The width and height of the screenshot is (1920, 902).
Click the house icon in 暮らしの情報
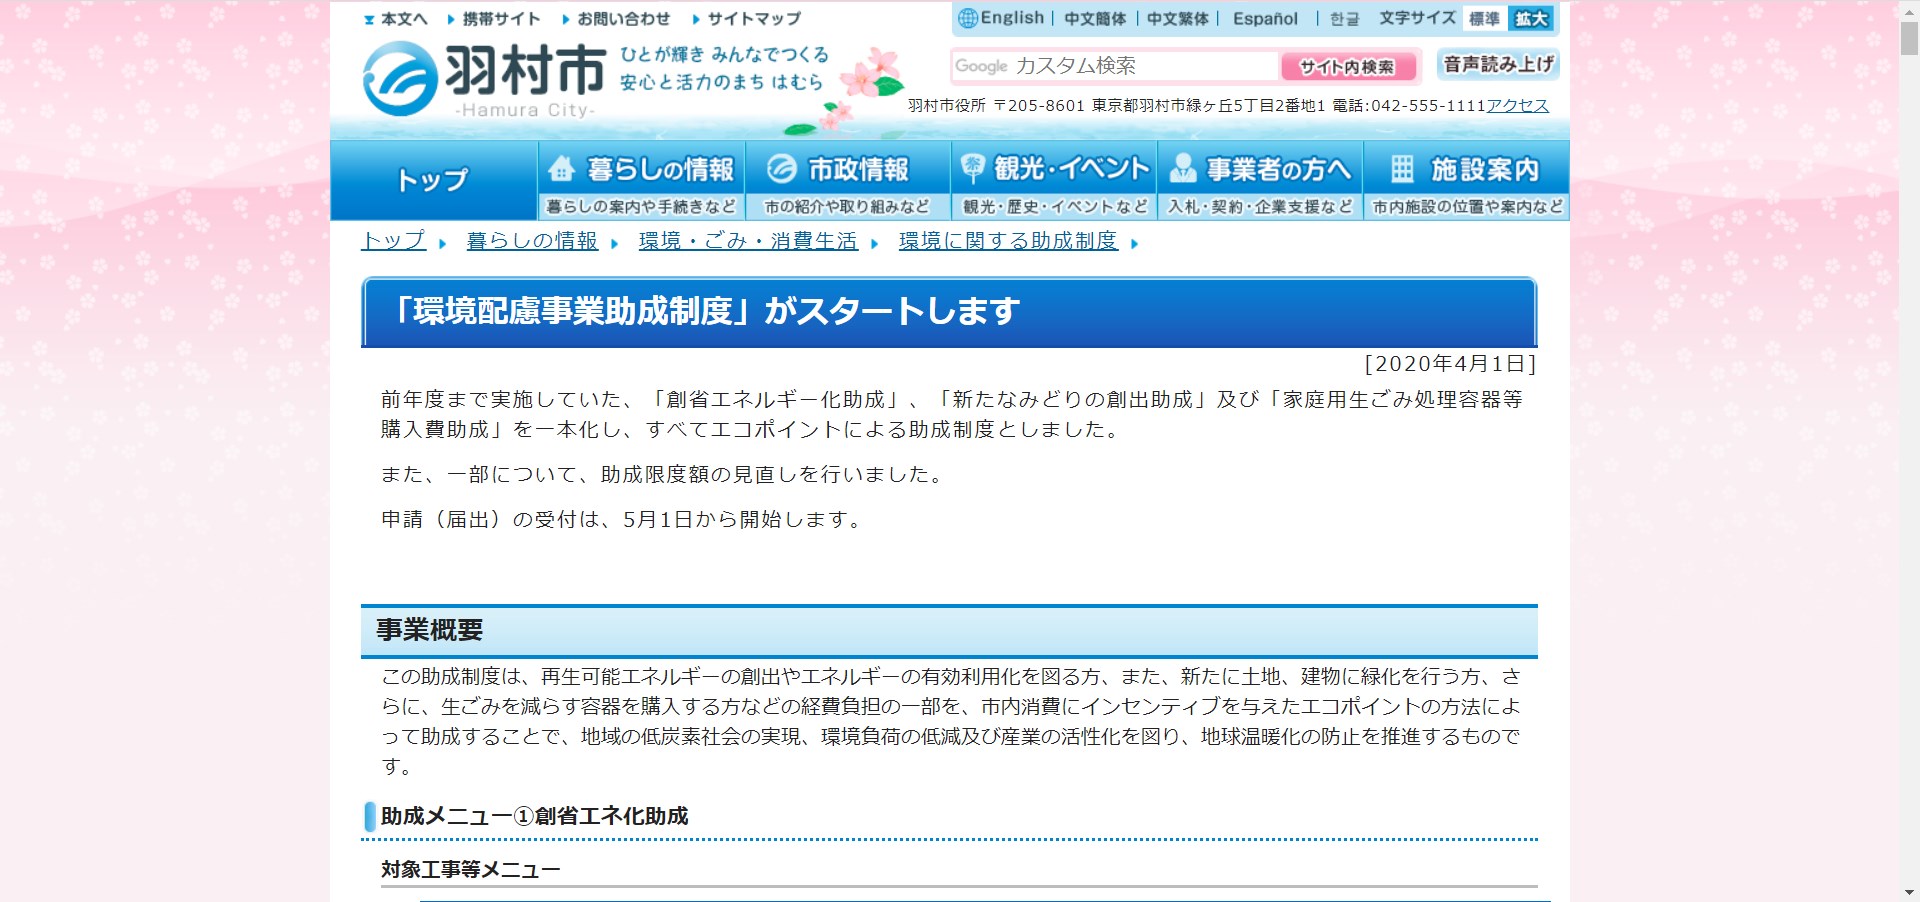point(562,169)
